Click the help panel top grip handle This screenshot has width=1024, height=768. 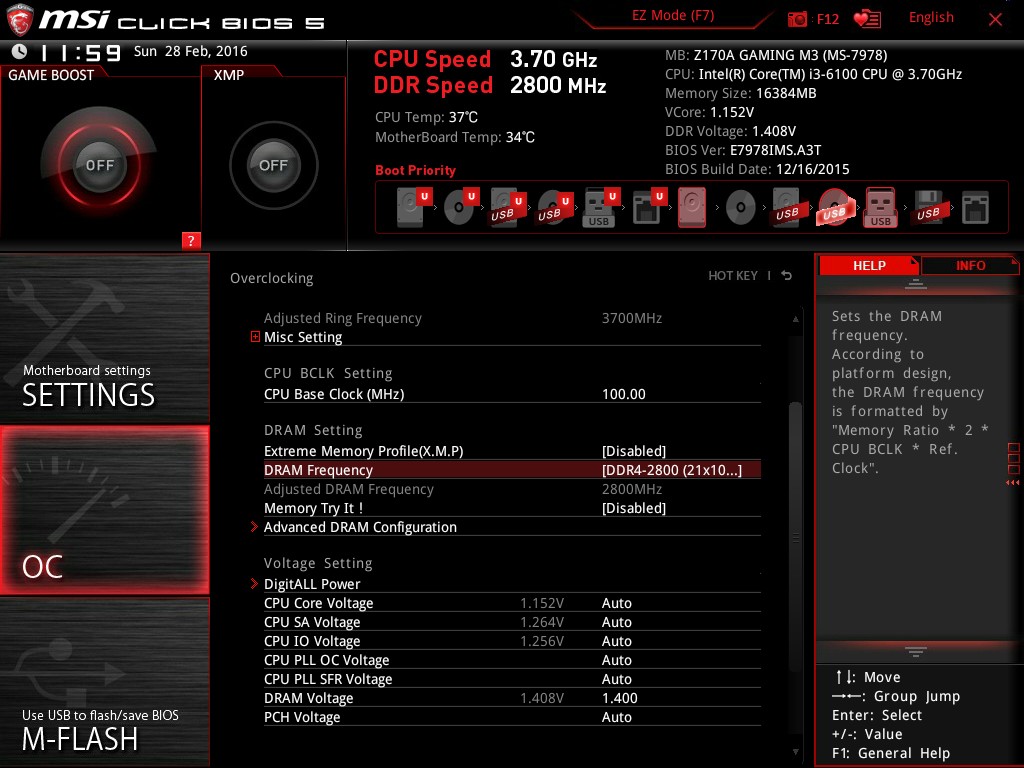(x=916, y=284)
